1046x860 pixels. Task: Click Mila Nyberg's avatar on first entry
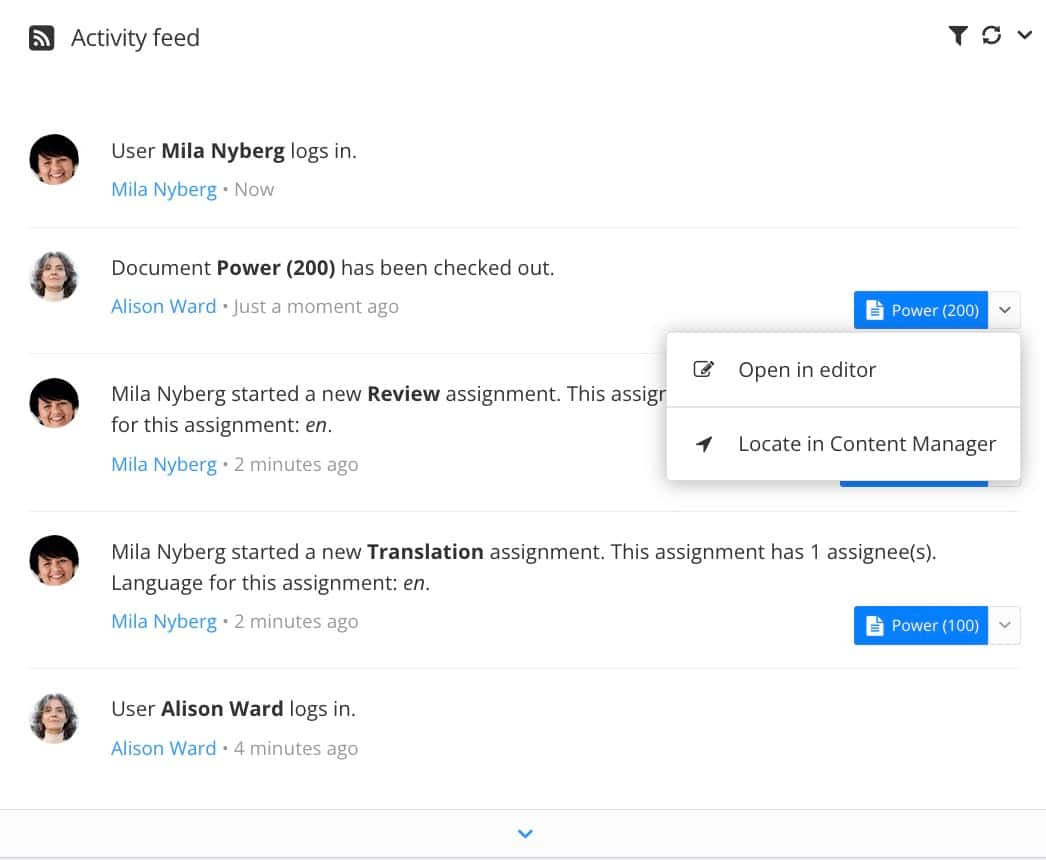(x=54, y=160)
